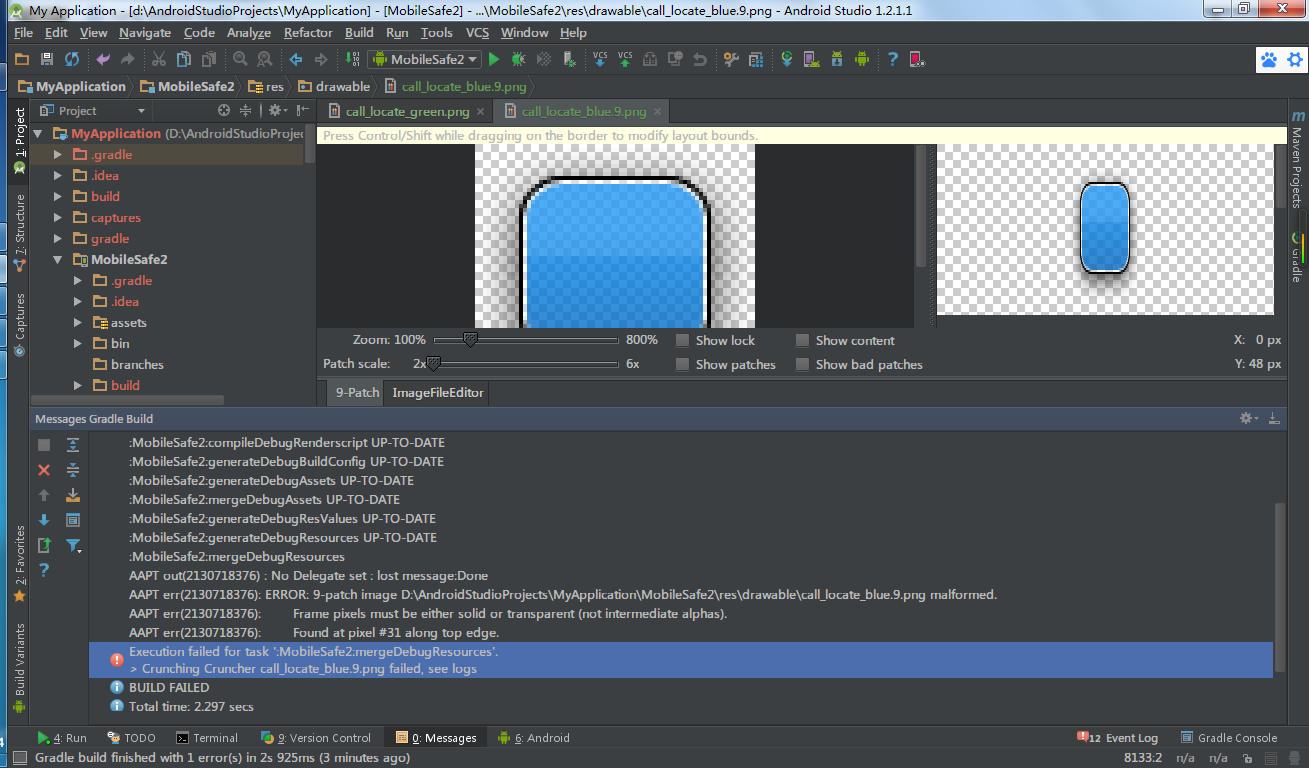The height and width of the screenshot is (768, 1309).
Task: Expand the bin folder
Action: pyautogui.click(x=79, y=344)
